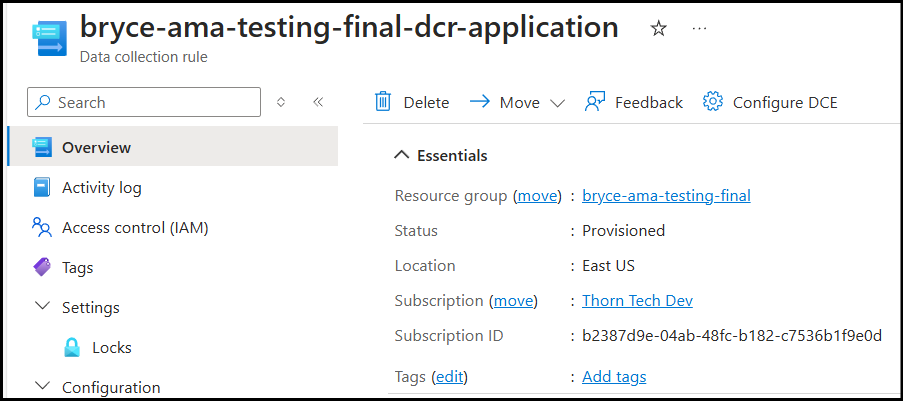Click the Locks padlock icon
Viewport: 903px width, 401px height.
(72, 348)
